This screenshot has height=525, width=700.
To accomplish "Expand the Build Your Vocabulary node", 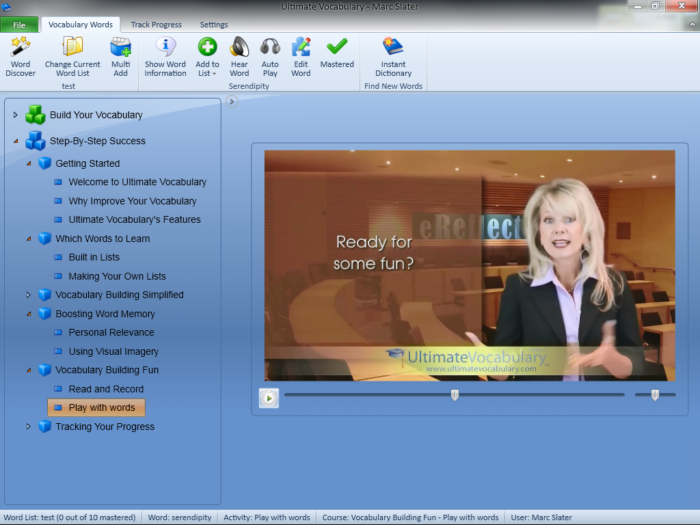I will (15, 115).
